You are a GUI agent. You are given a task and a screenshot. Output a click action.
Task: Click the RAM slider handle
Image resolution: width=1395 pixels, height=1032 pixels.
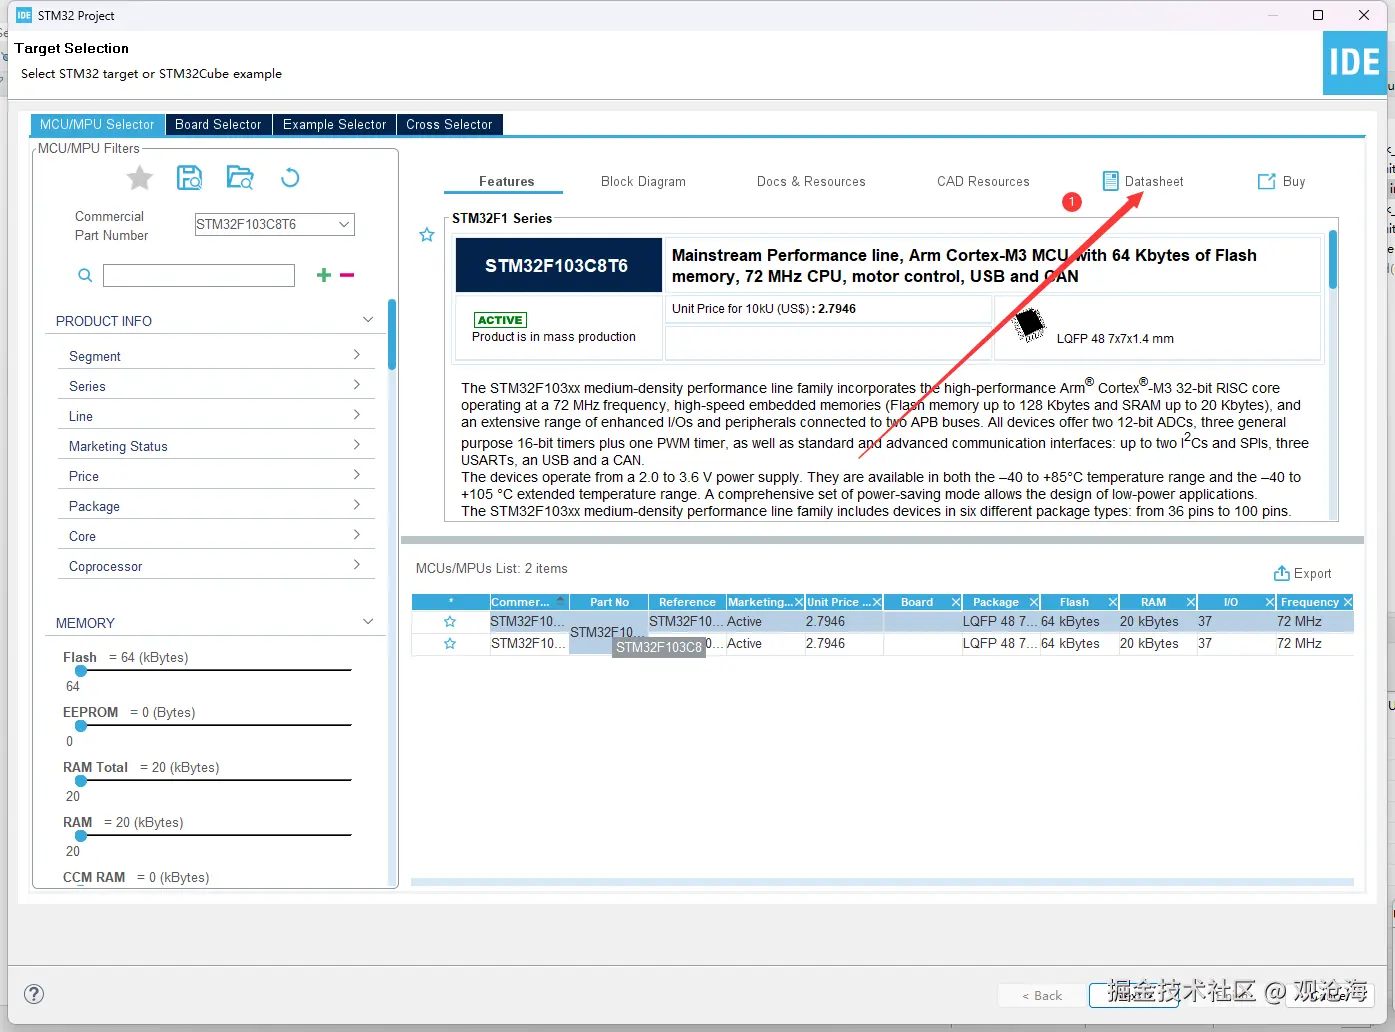[81, 836]
